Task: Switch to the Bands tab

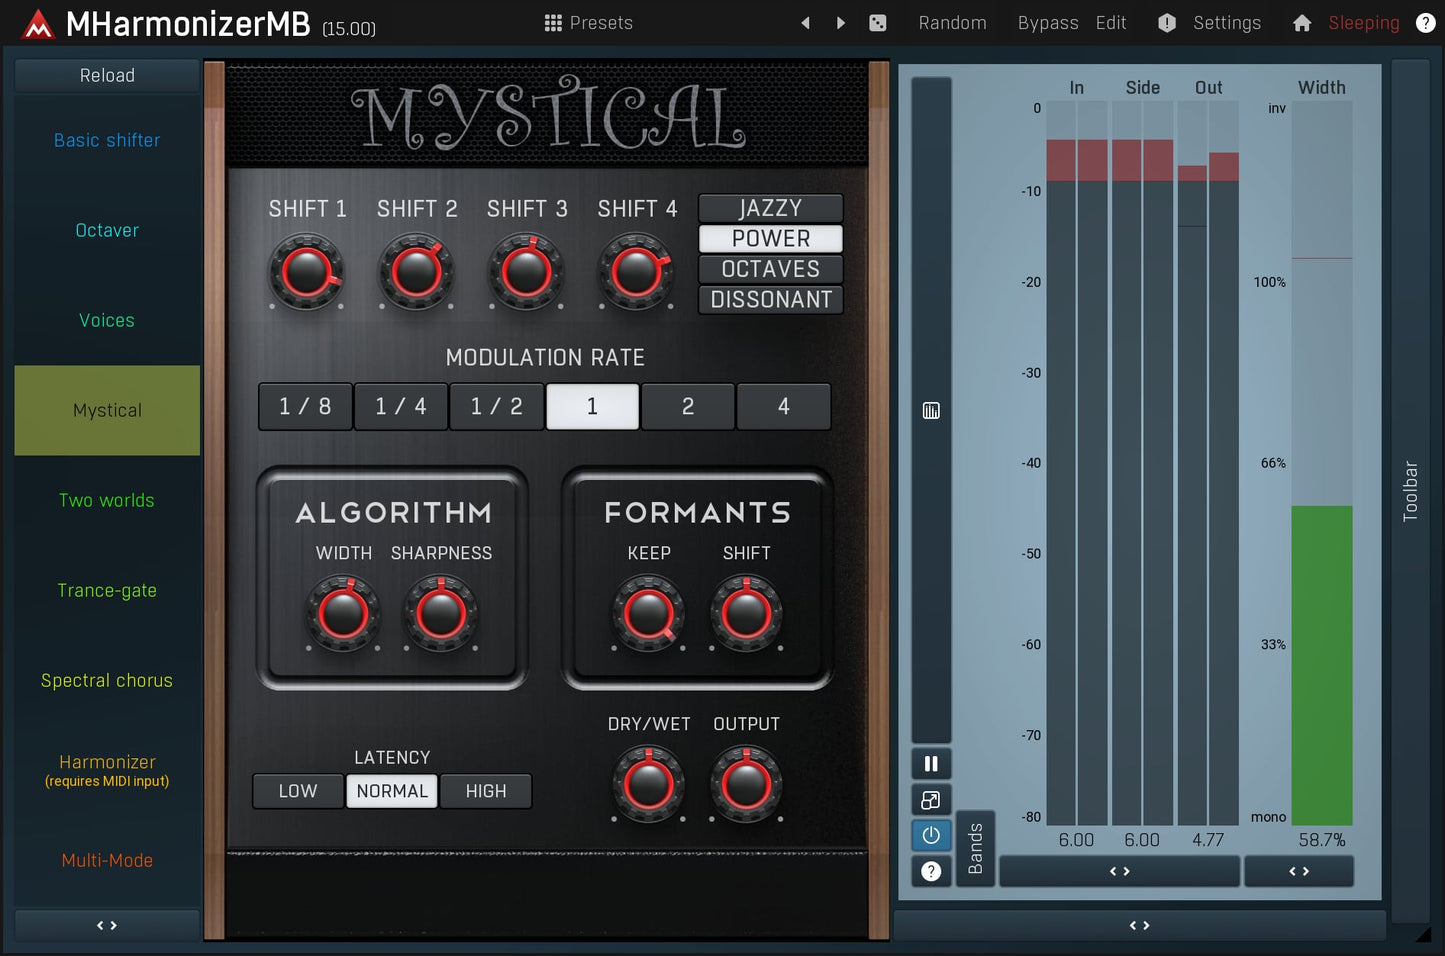Action: point(976,848)
